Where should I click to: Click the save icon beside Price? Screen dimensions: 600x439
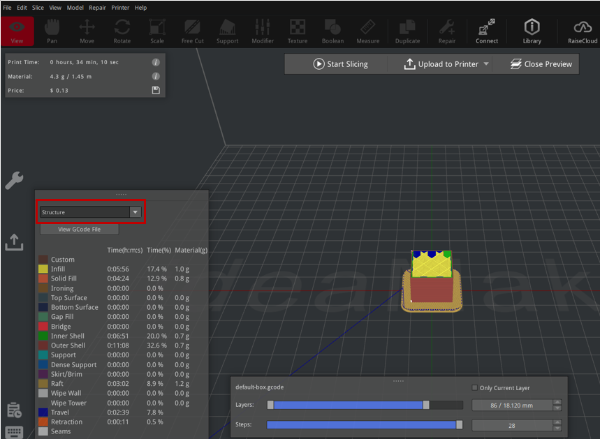point(156,90)
